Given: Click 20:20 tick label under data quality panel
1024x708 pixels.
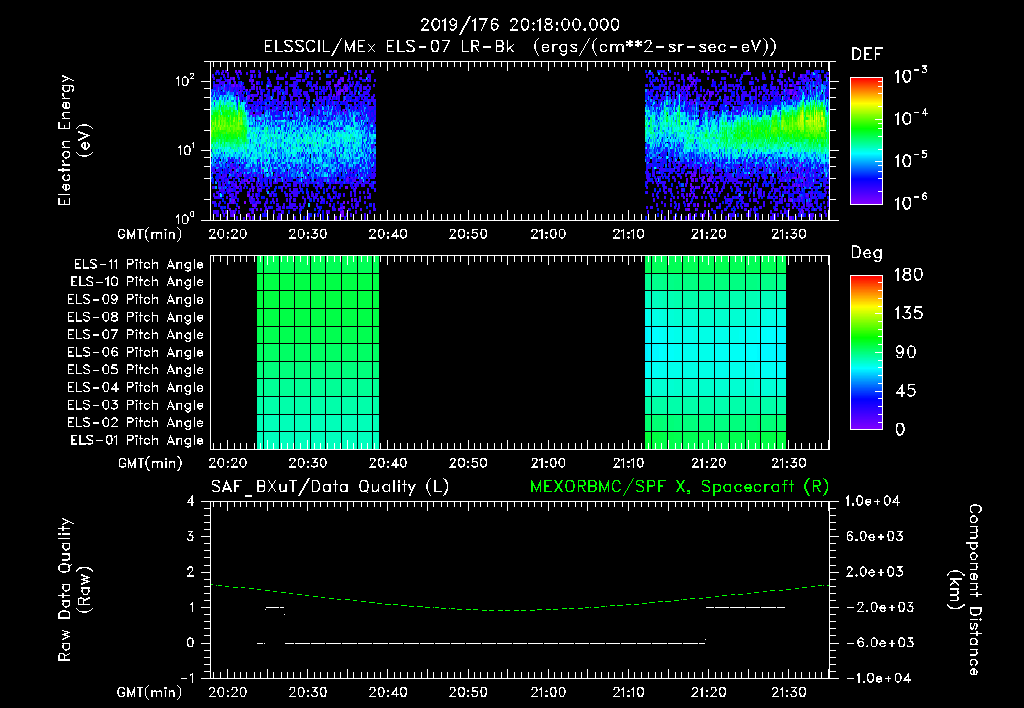Looking at the screenshot, I should pyautogui.click(x=227, y=692).
